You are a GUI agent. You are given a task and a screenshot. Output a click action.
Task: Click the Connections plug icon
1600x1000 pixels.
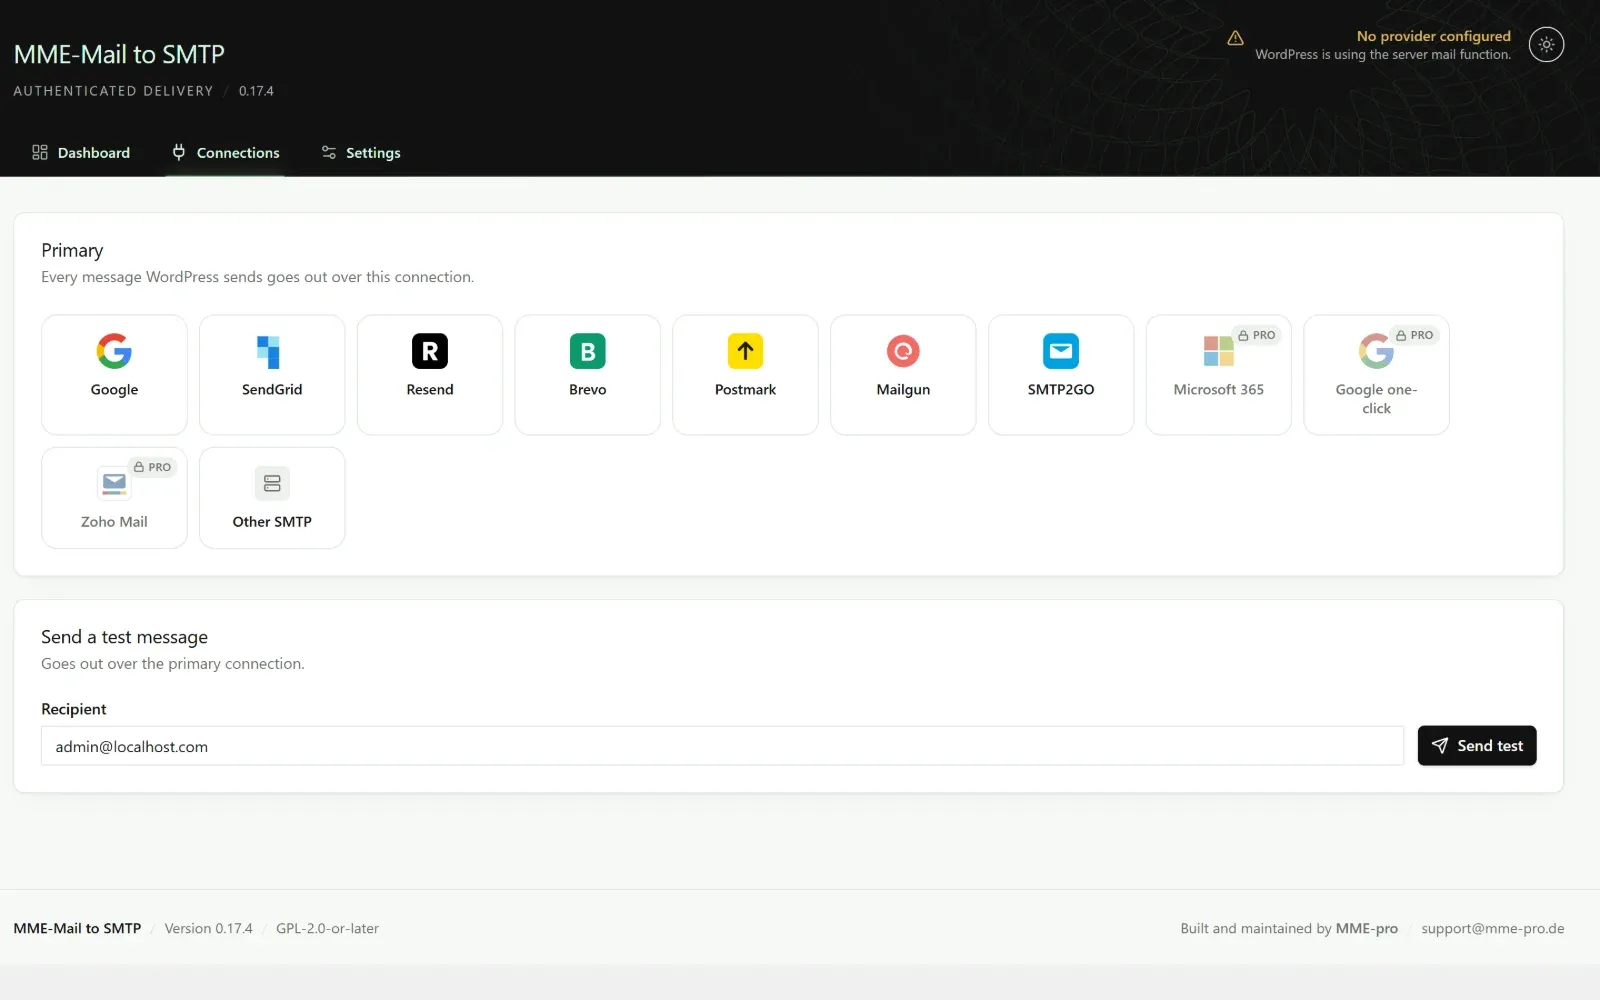[x=179, y=152]
